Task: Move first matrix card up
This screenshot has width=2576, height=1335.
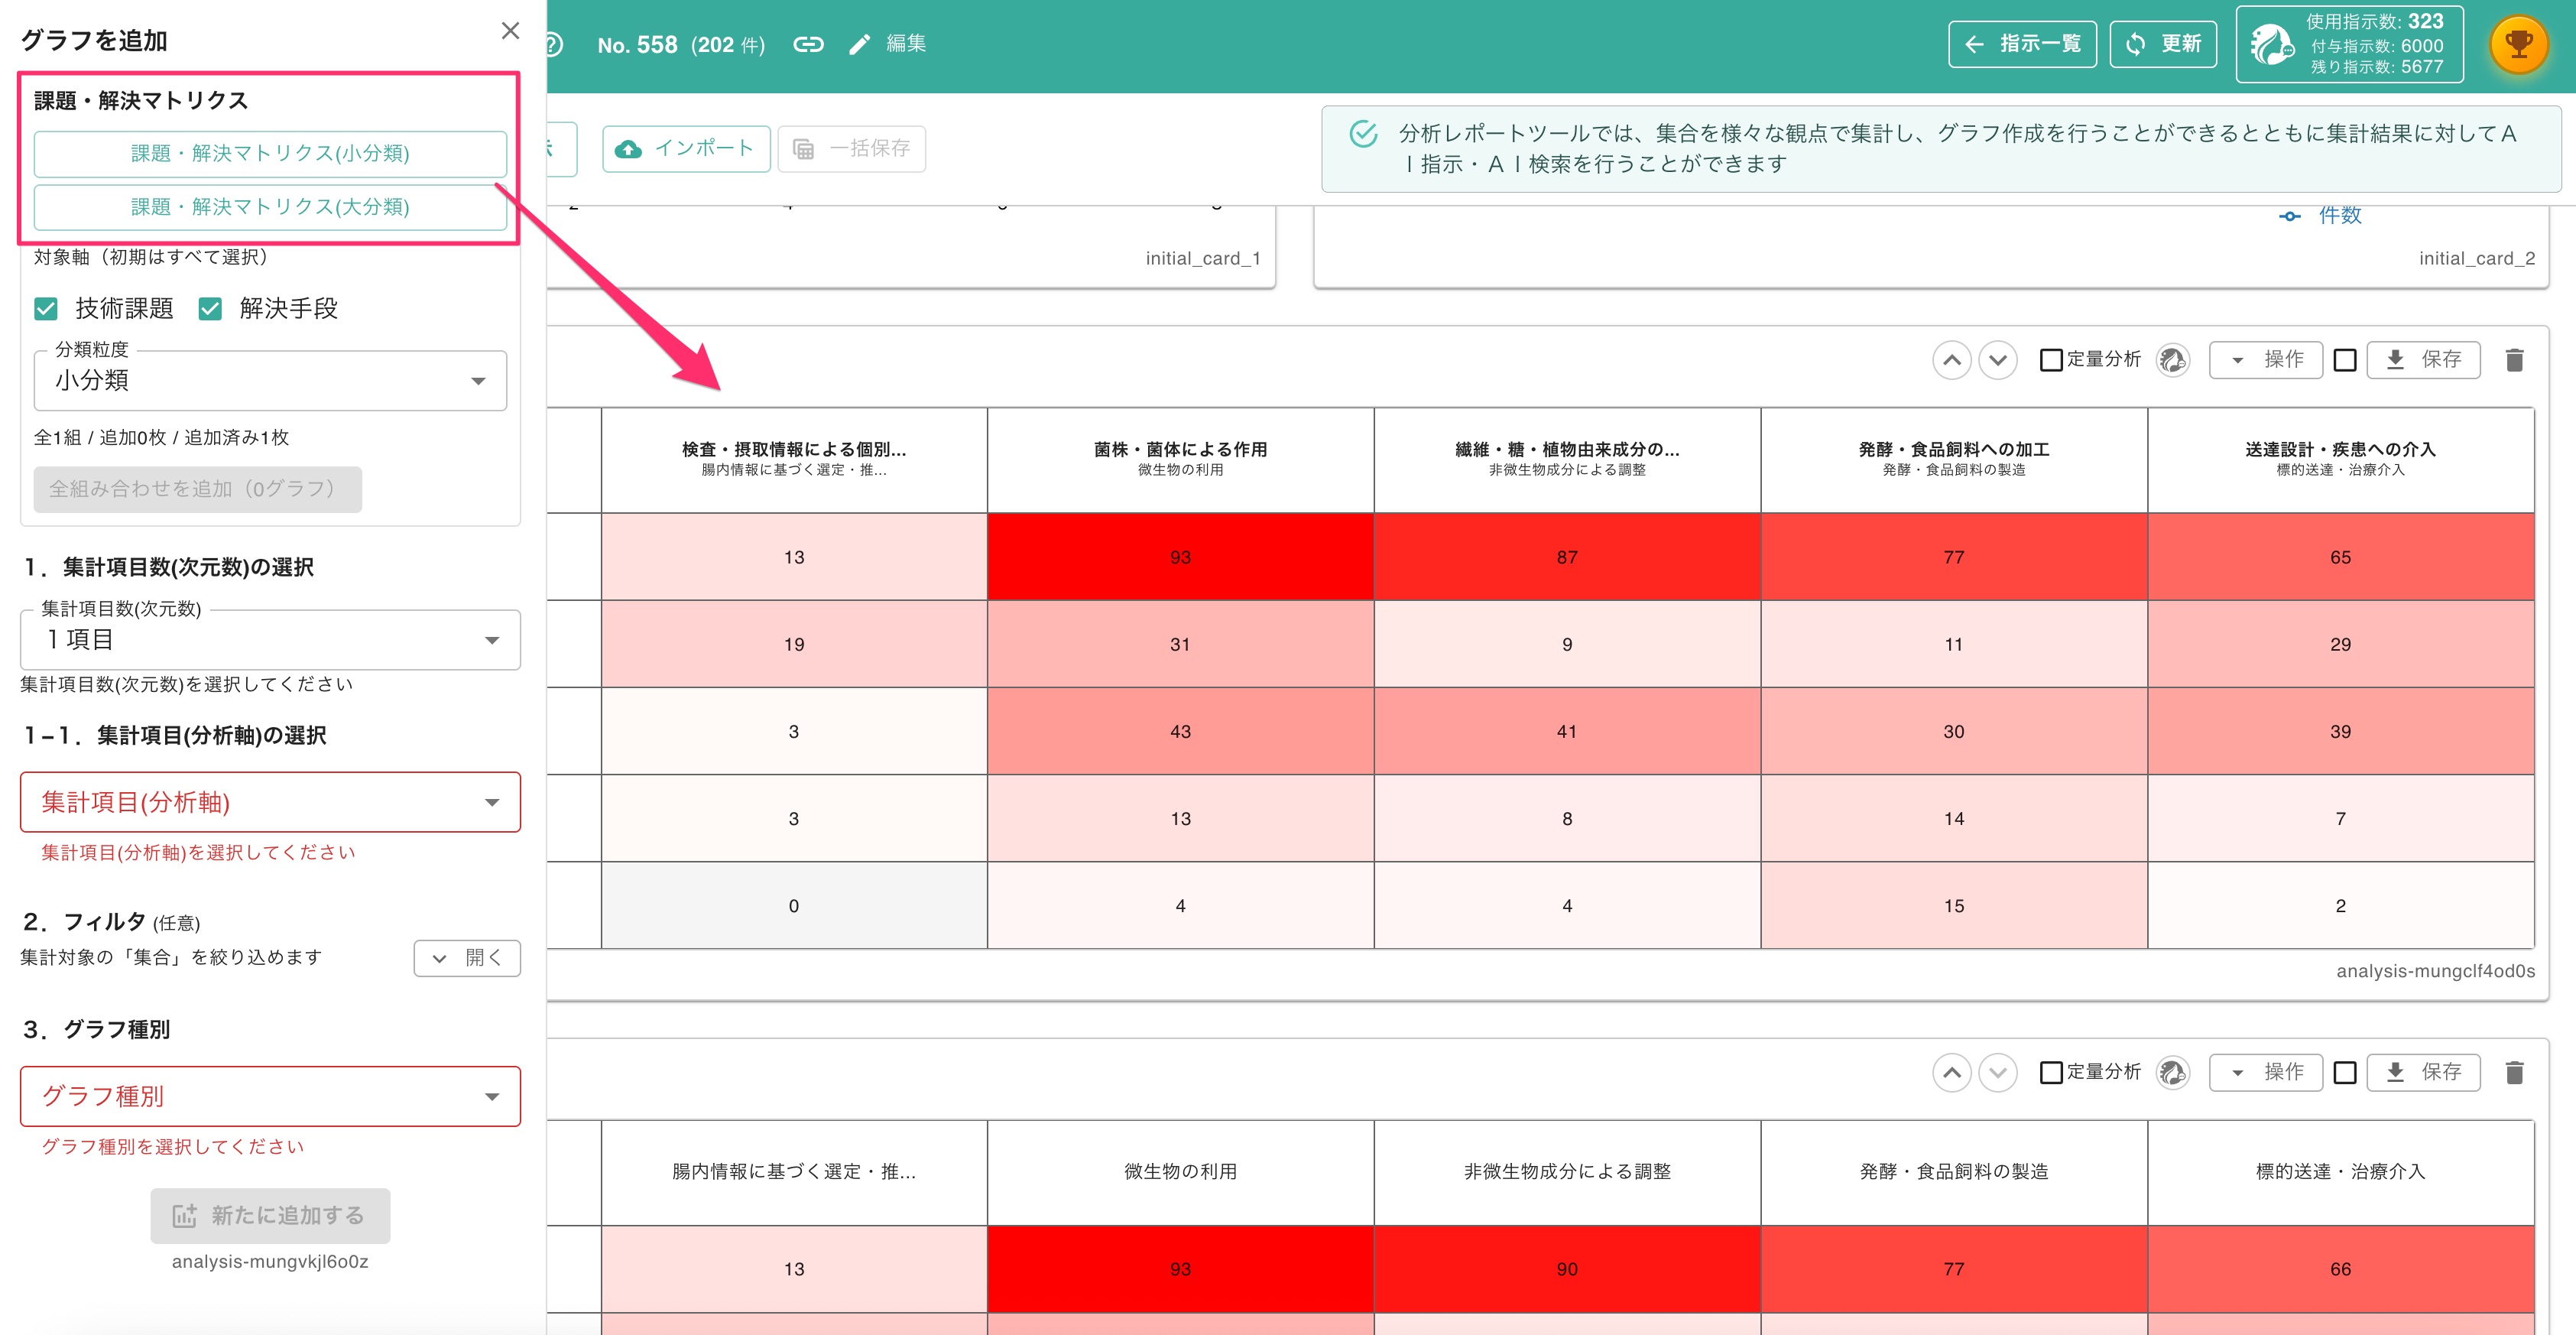Action: click(1951, 360)
